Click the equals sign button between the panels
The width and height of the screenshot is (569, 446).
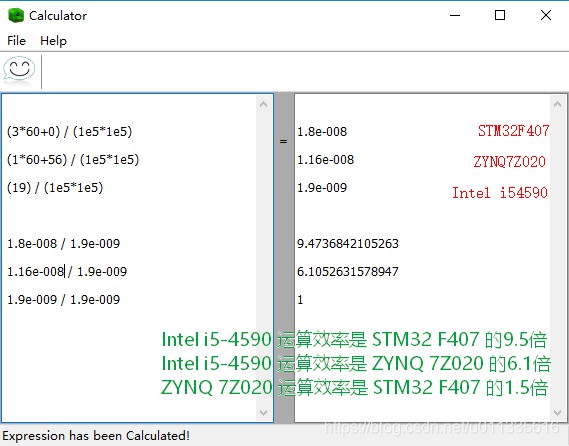[x=283, y=141]
